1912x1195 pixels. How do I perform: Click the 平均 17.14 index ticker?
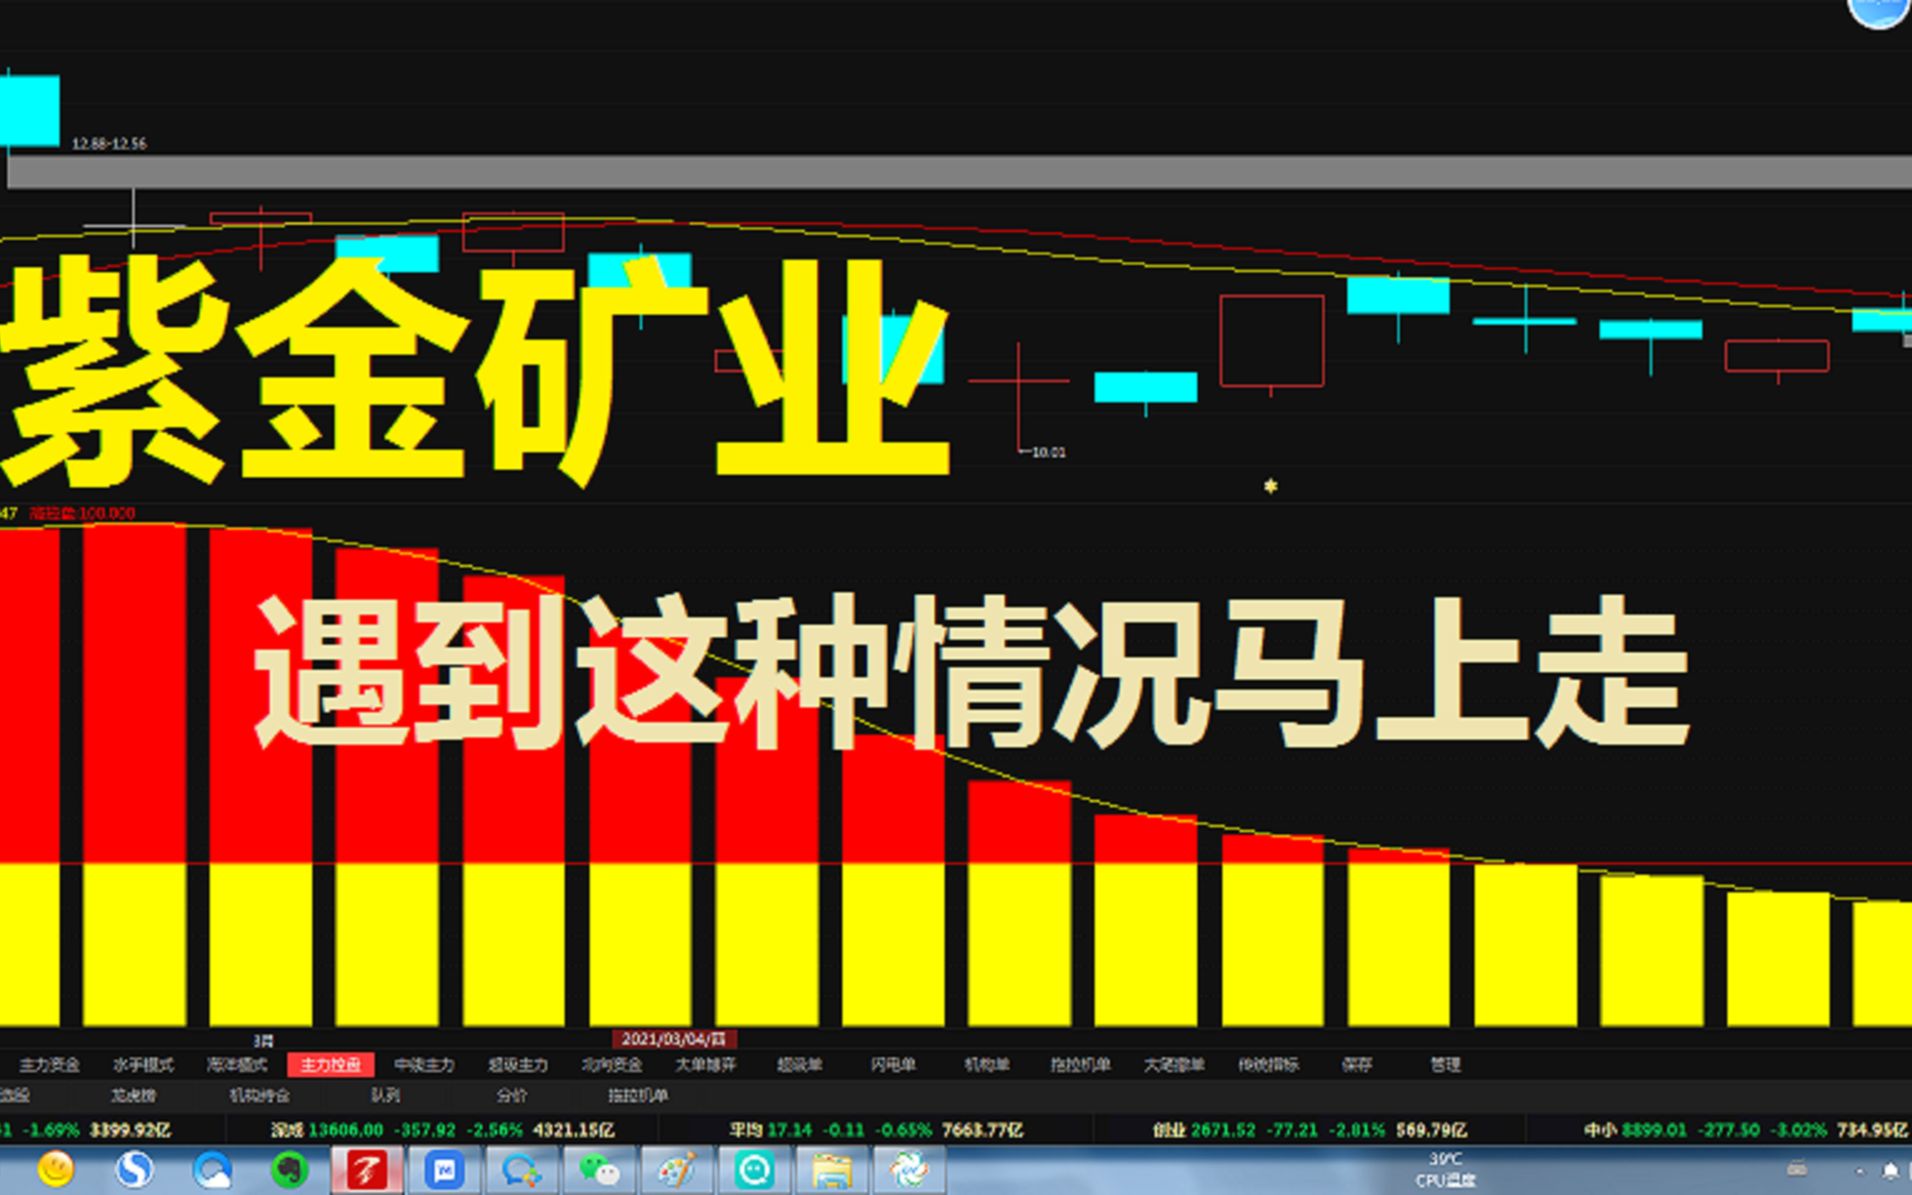pos(875,1130)
